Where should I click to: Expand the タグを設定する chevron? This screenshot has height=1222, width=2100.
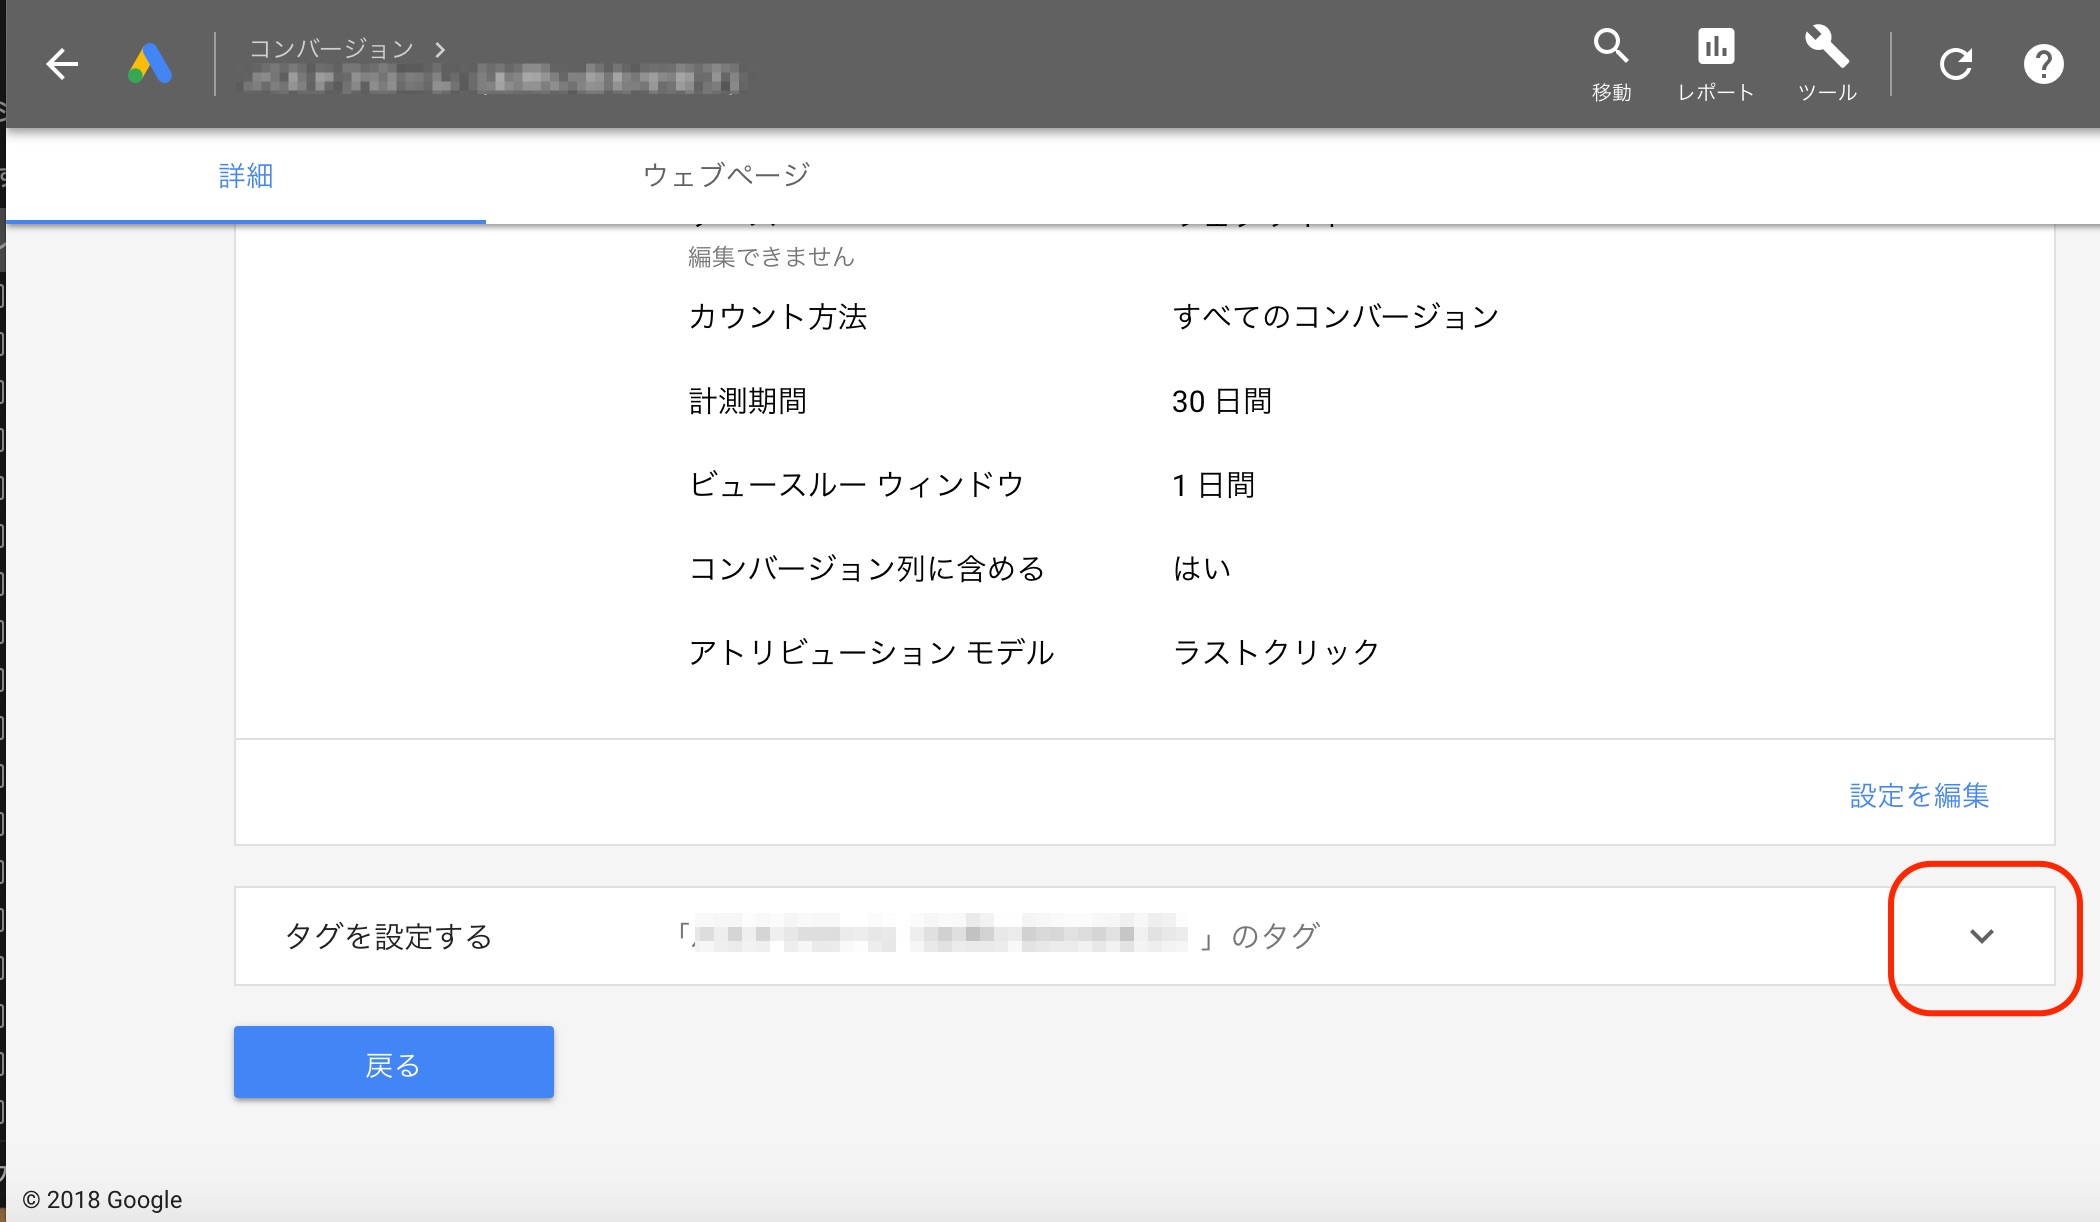point(1981,936)
